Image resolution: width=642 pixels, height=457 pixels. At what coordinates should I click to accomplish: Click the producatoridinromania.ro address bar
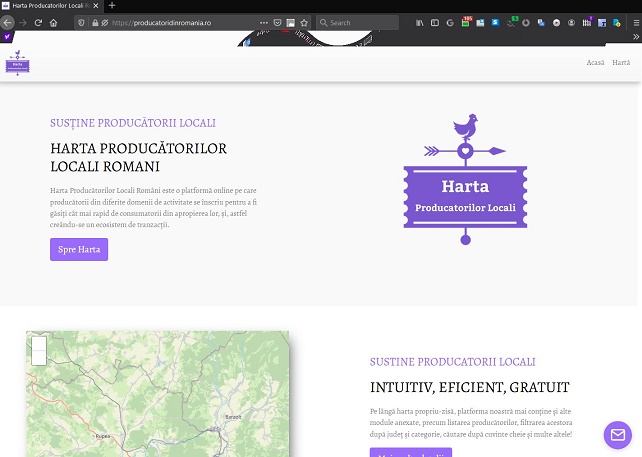click(180, 22)
